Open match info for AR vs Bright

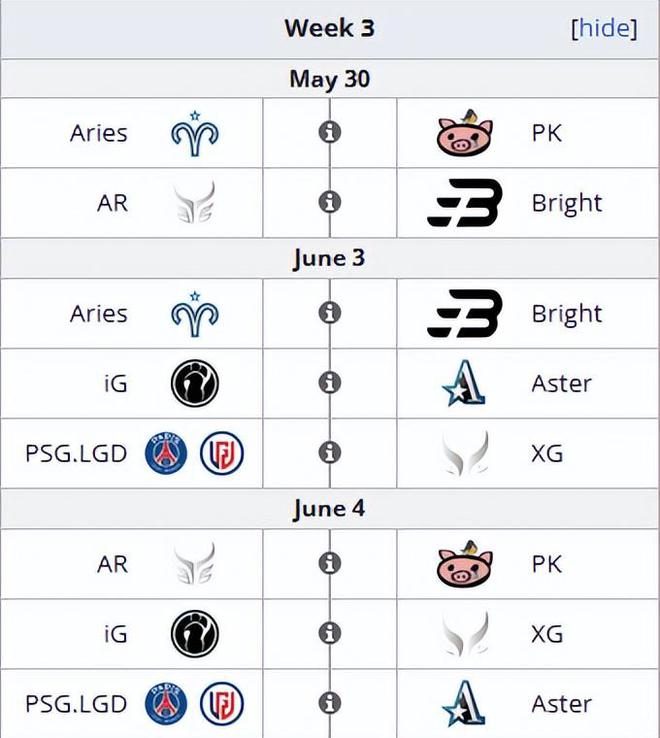[330, 202]
